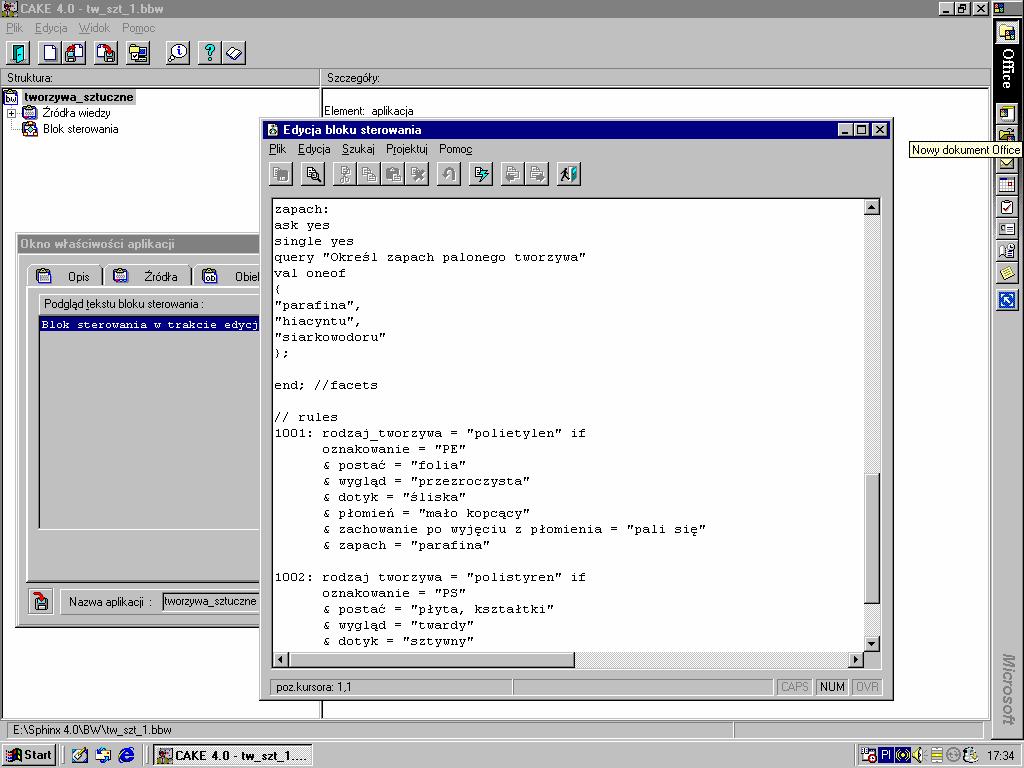
Task: Click the printer icon with left arrow
Action: click(513, 174)
